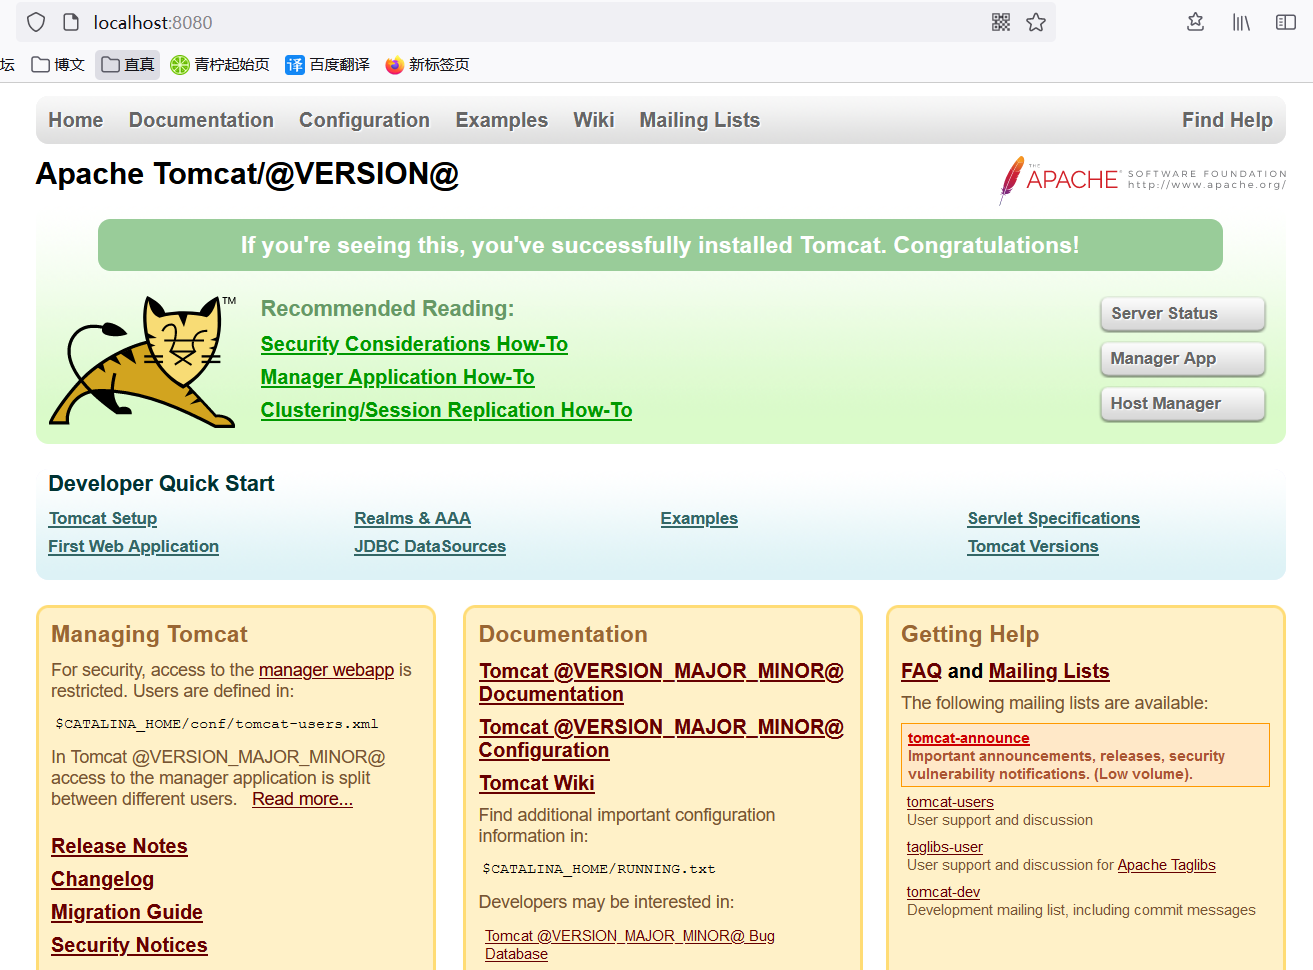Click the Manager App button

point(1183,359)
